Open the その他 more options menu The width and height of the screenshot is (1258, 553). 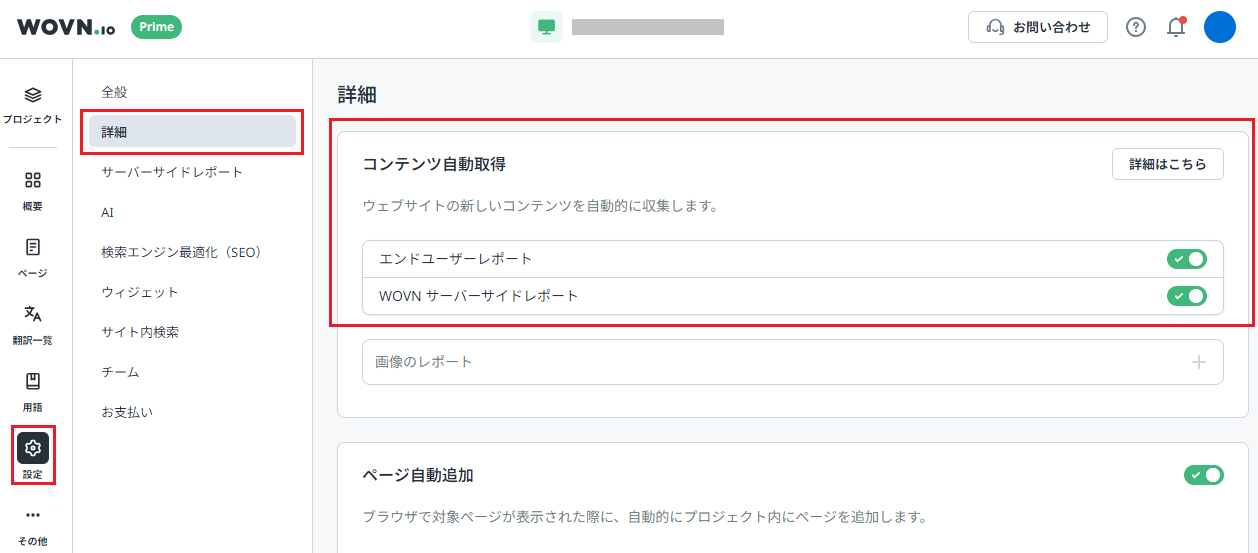point(32,516)
